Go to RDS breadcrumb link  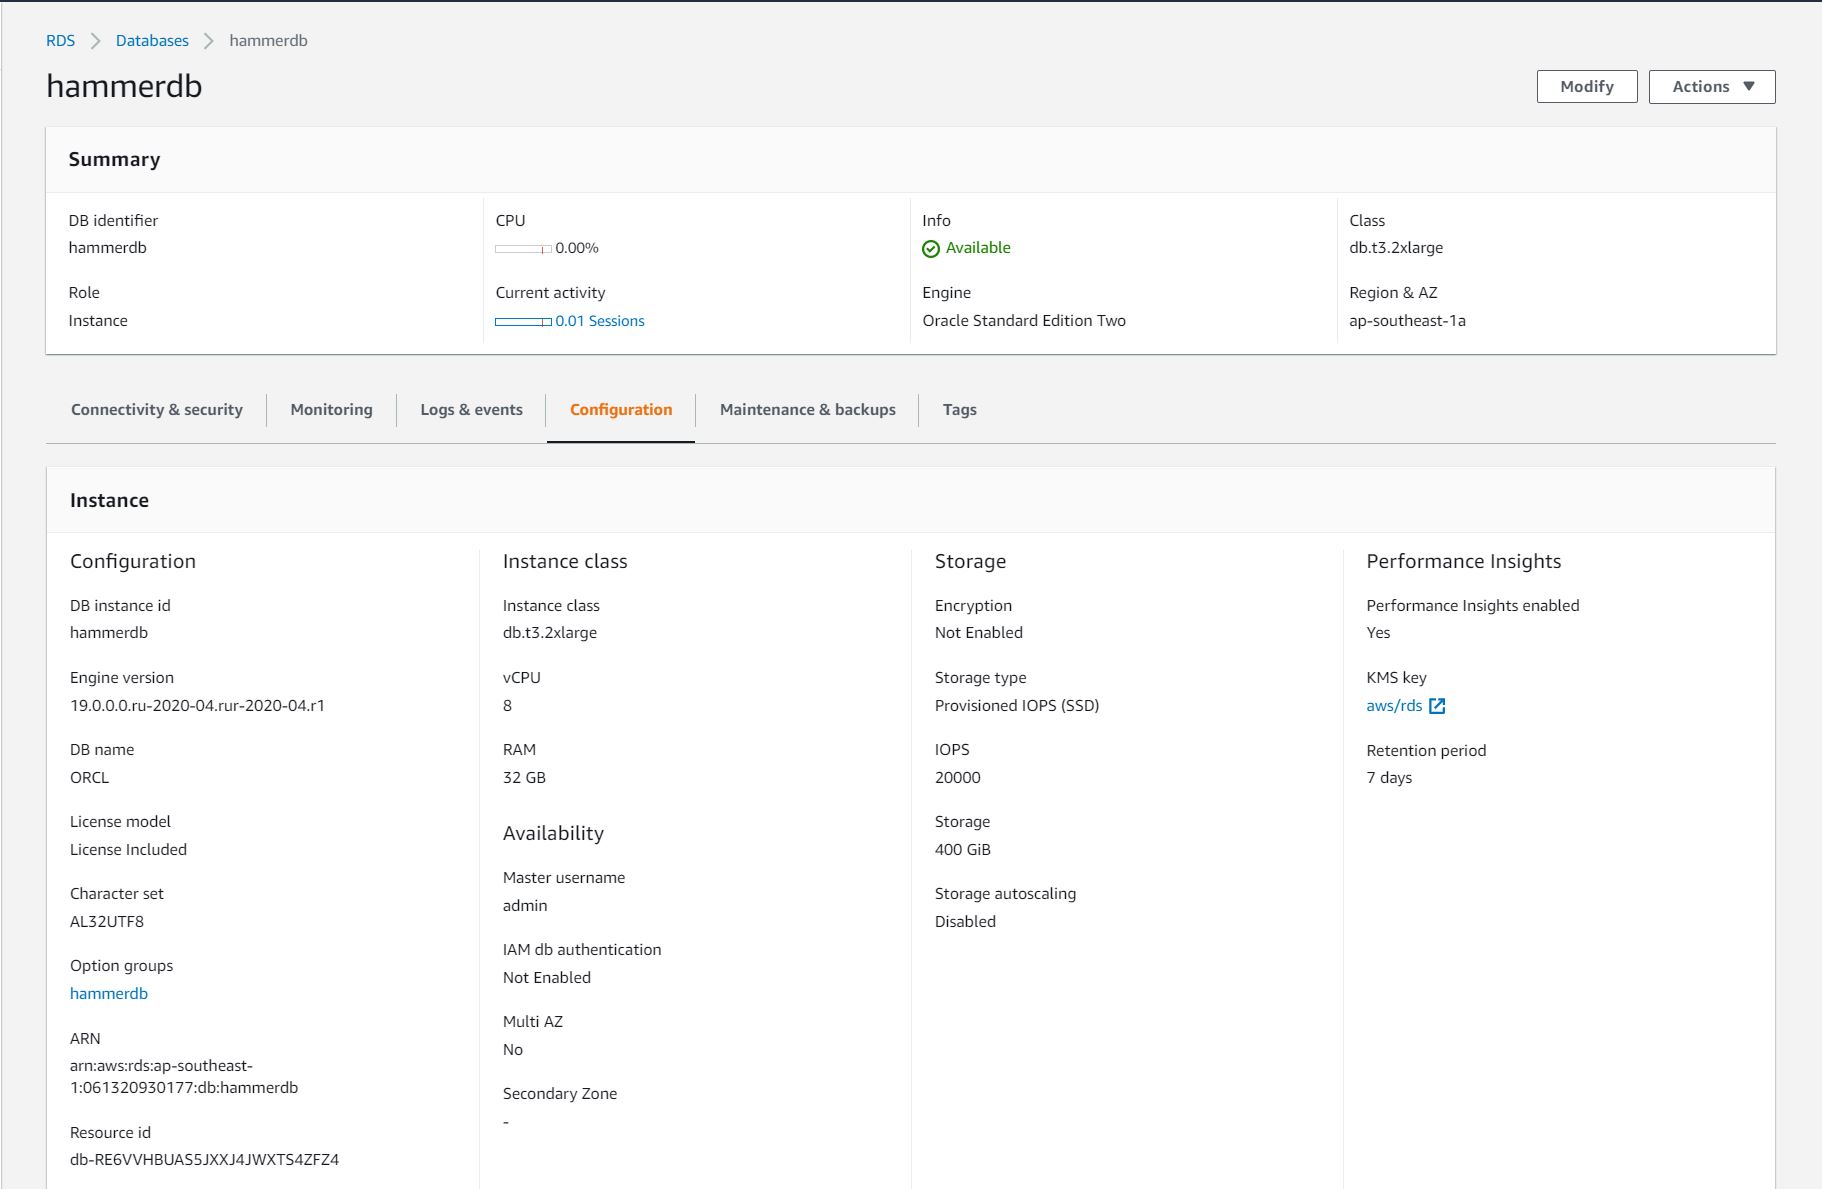[x=60, y=41]
